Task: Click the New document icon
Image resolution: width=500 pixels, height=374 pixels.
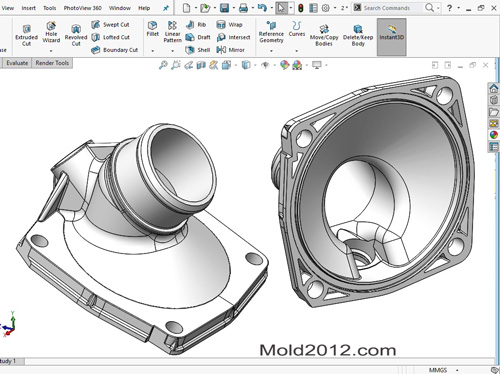Action: coord(186,8)
